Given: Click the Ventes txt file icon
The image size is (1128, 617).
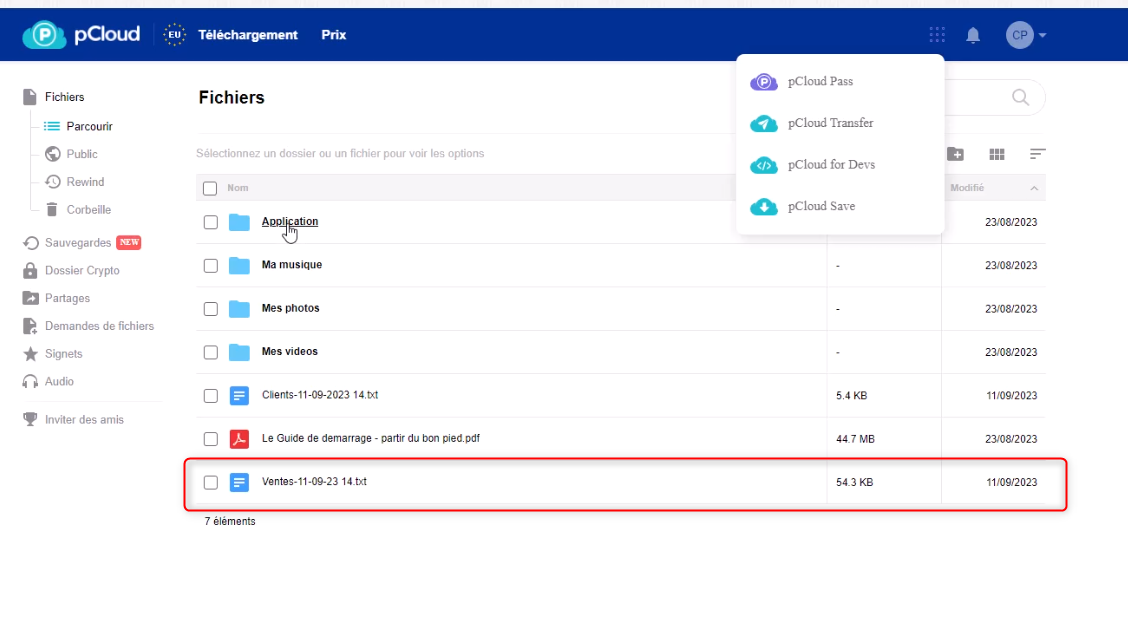Looking at the screenshot, I should [x=239, y=482].
